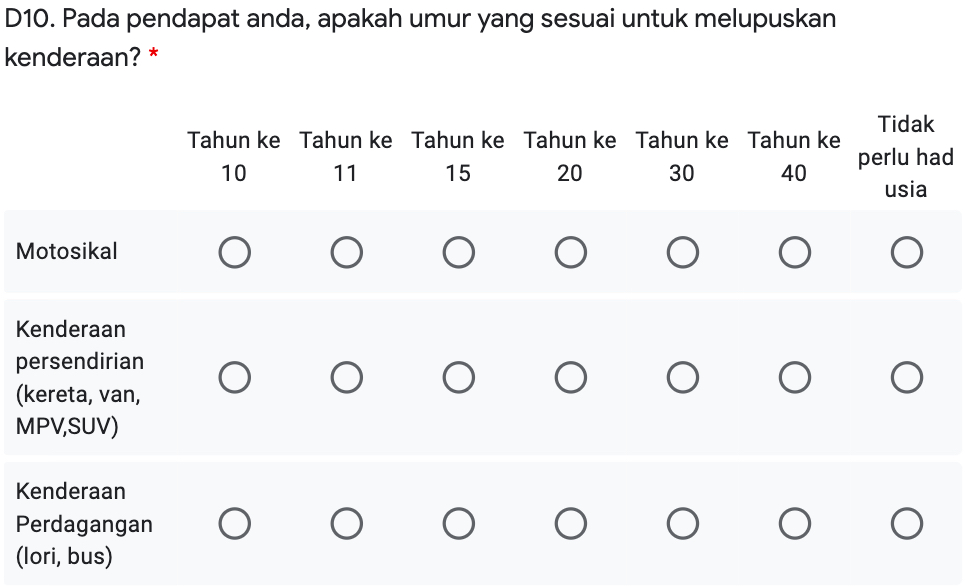
Task: Pick Tahun ke 20 for Motosikal
Action: pyautogui.click(x=570, y=253)
